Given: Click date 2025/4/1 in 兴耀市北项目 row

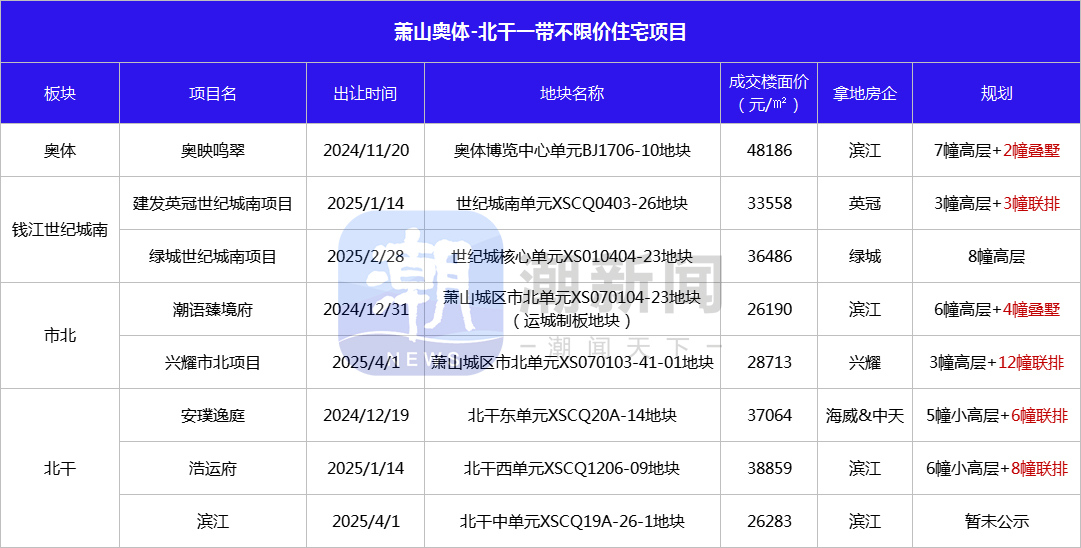Looking at the screenshot, I should (x=365, y=363).
